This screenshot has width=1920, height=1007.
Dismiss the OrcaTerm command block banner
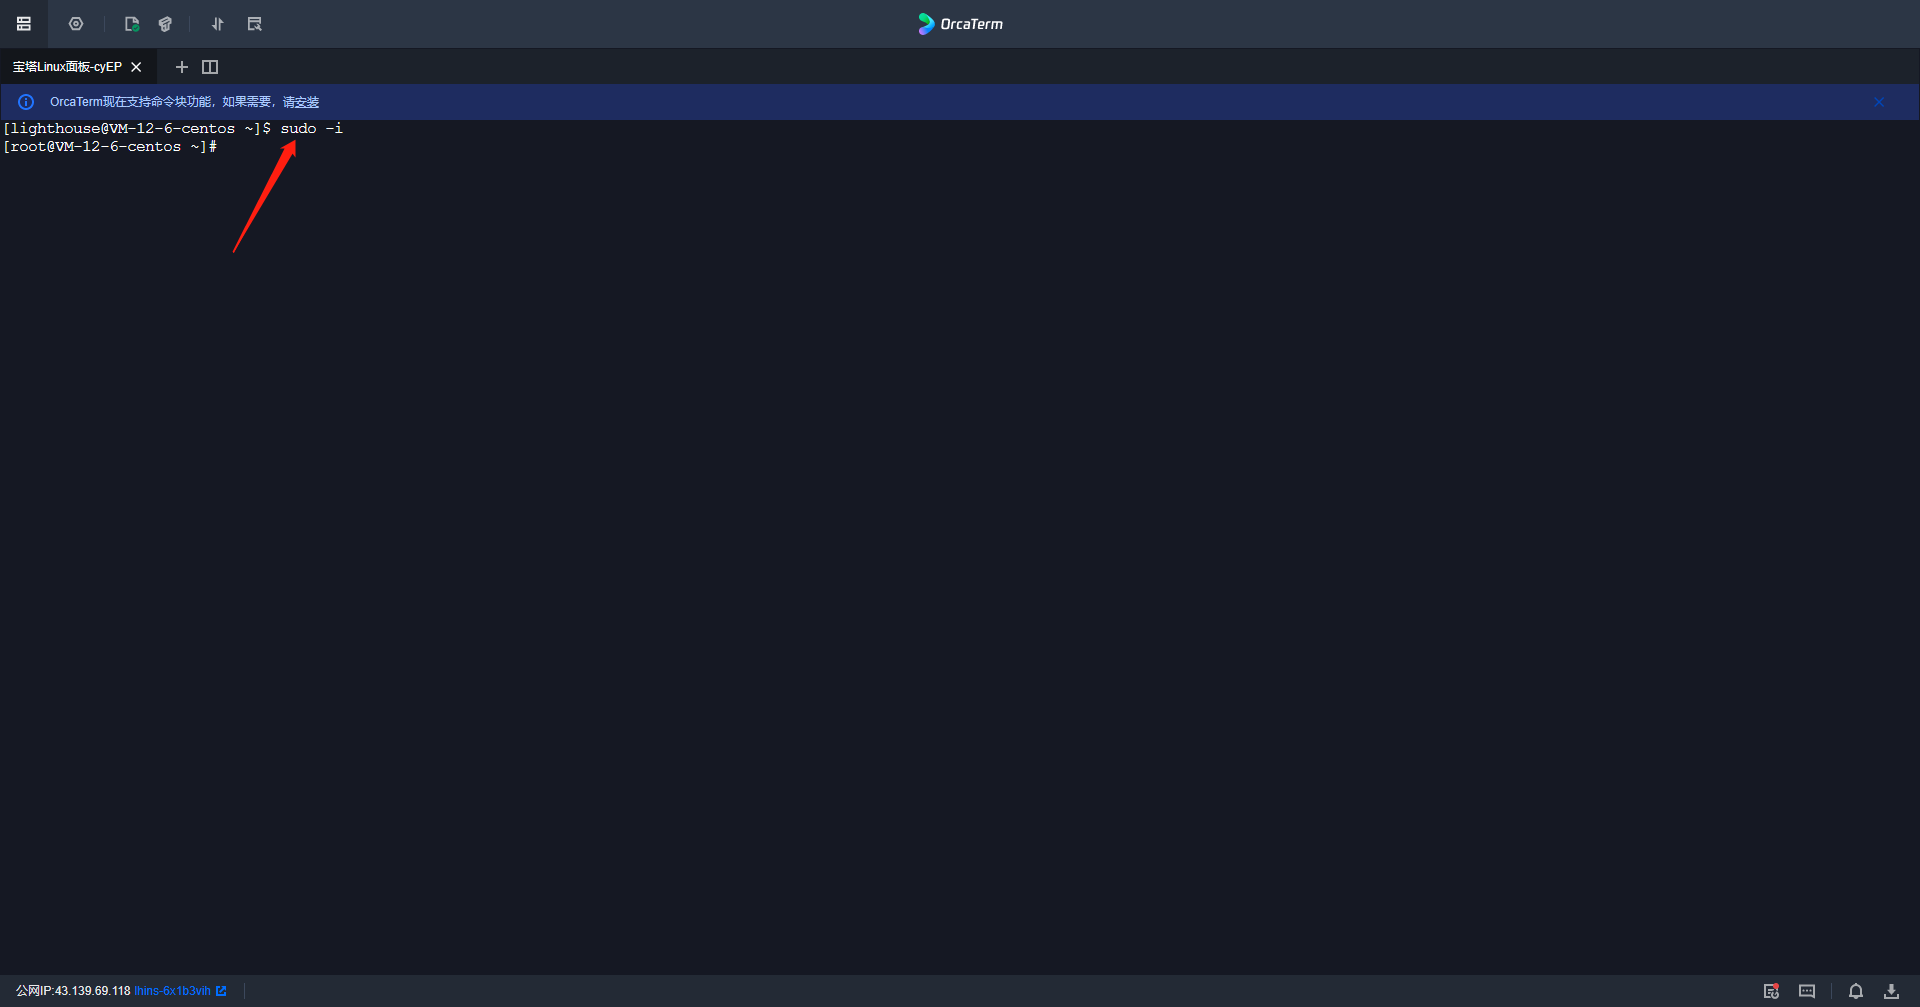[x=1879, y=102]
